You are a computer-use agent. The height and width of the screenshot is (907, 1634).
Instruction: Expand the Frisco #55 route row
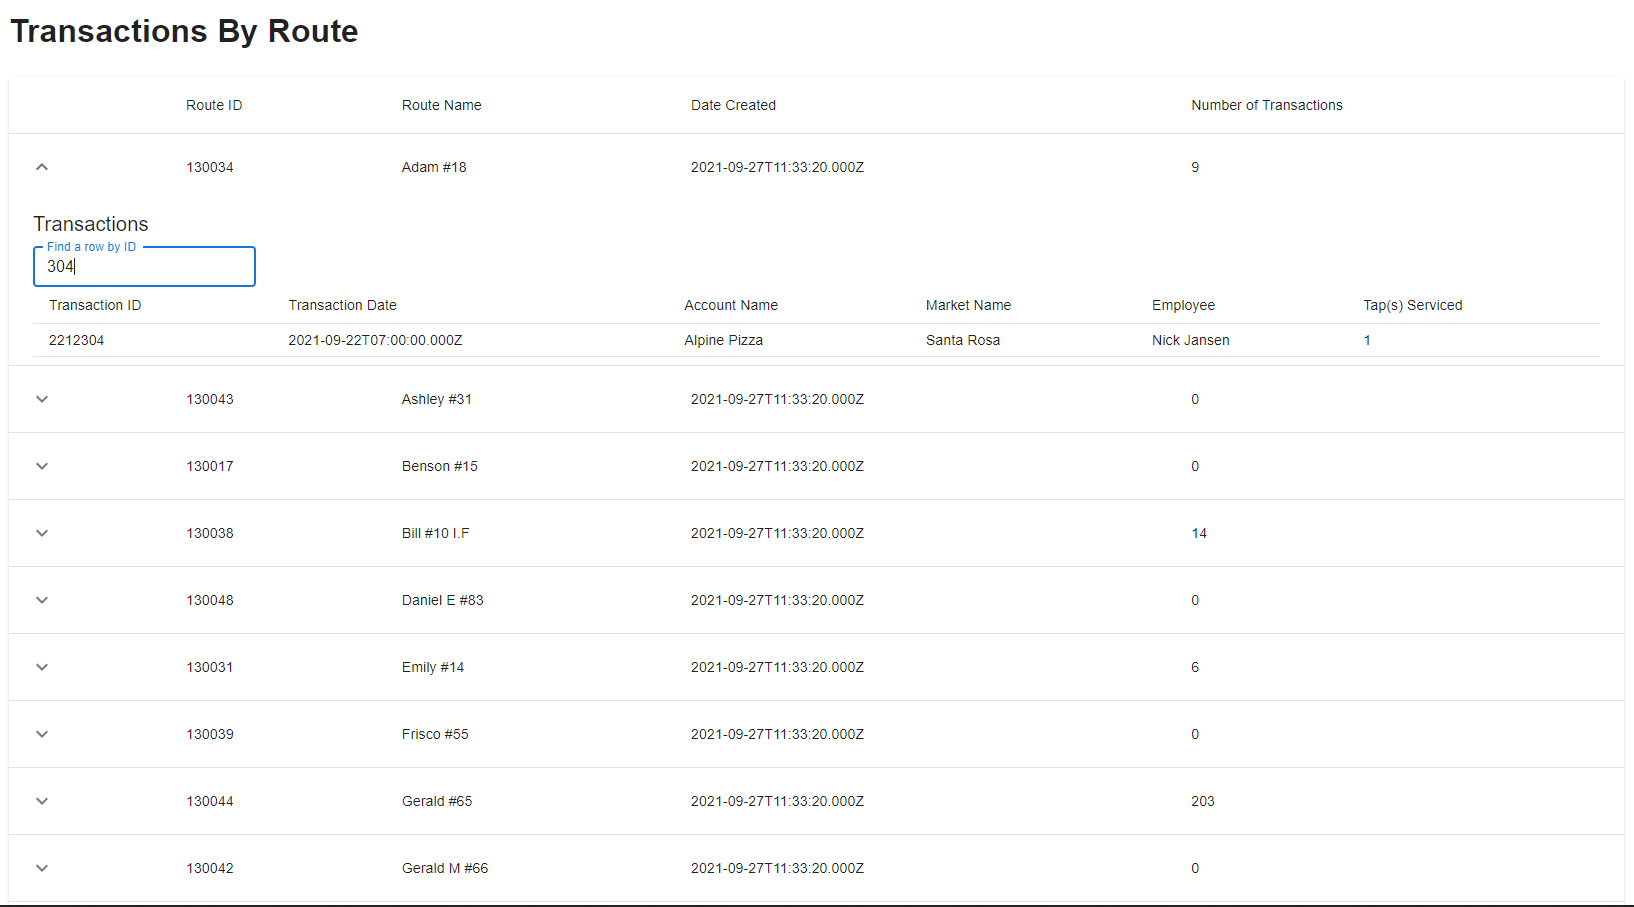pos(42,734)
